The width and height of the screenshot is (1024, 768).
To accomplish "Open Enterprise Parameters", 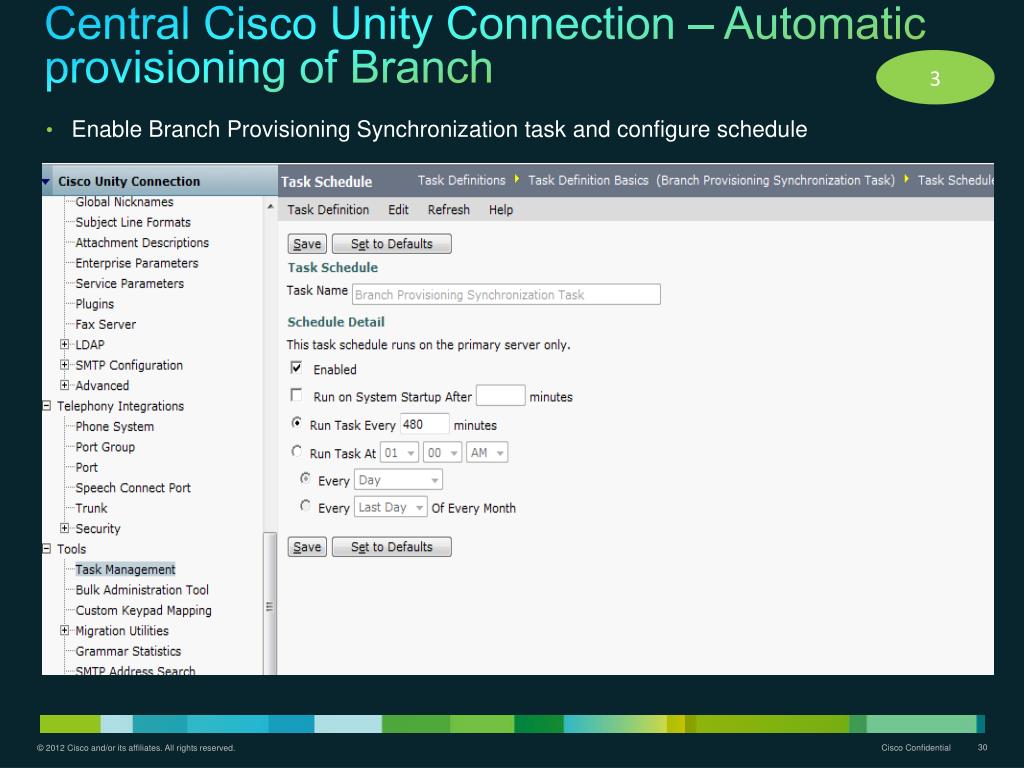I will click(137, 263).
